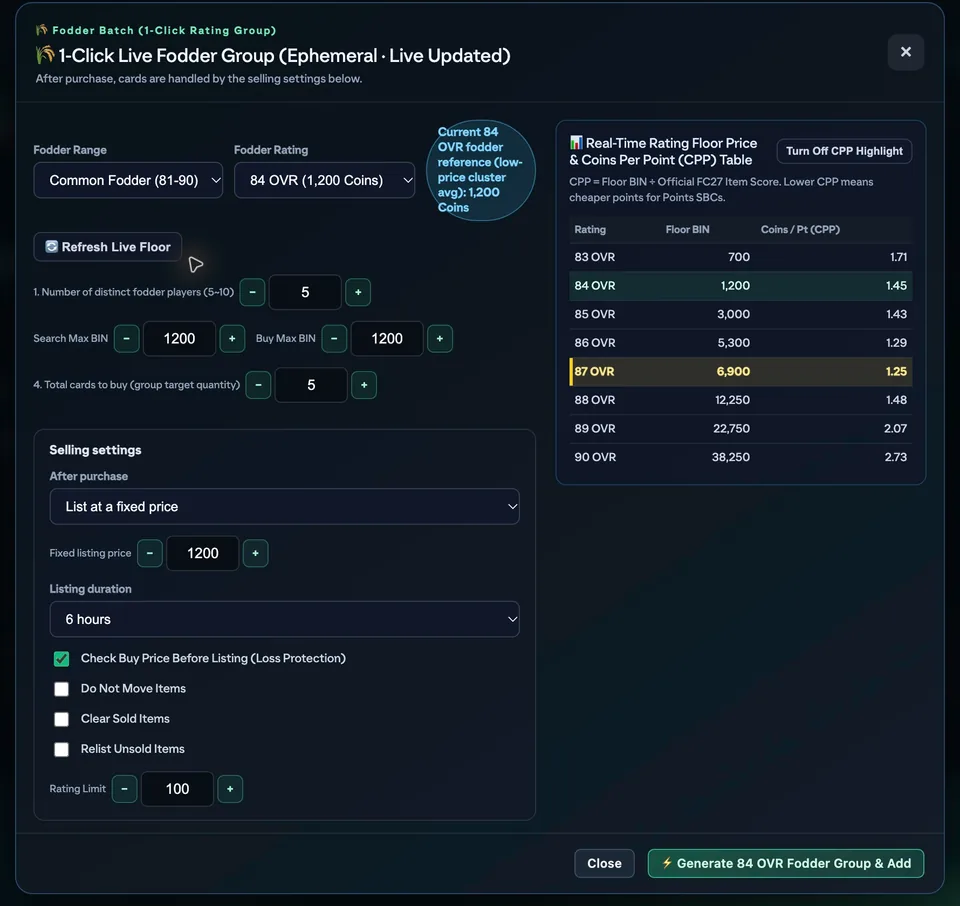The image size is (960, 906).
Task: Increase Search Max BIN value
Action: pyautogui.click(x=232, y=339)
